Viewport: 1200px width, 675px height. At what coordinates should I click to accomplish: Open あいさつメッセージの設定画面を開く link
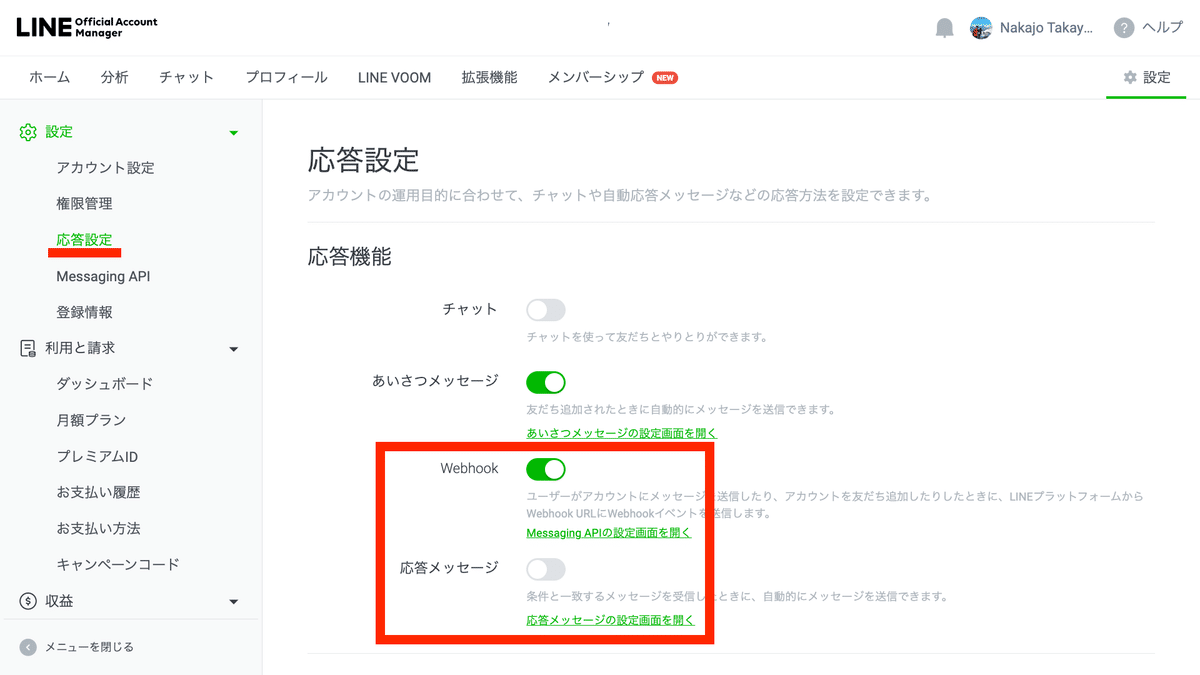coord(622,433)
